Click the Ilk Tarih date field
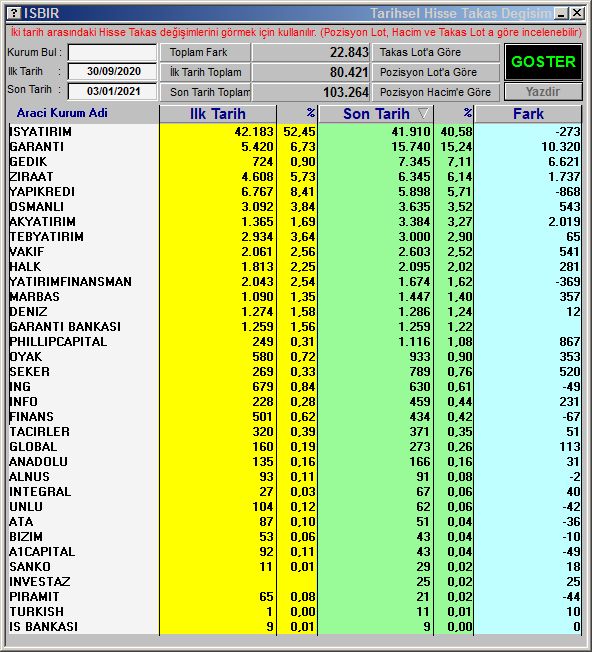Viewport: 592px width, 652px height. pos(112,72)
